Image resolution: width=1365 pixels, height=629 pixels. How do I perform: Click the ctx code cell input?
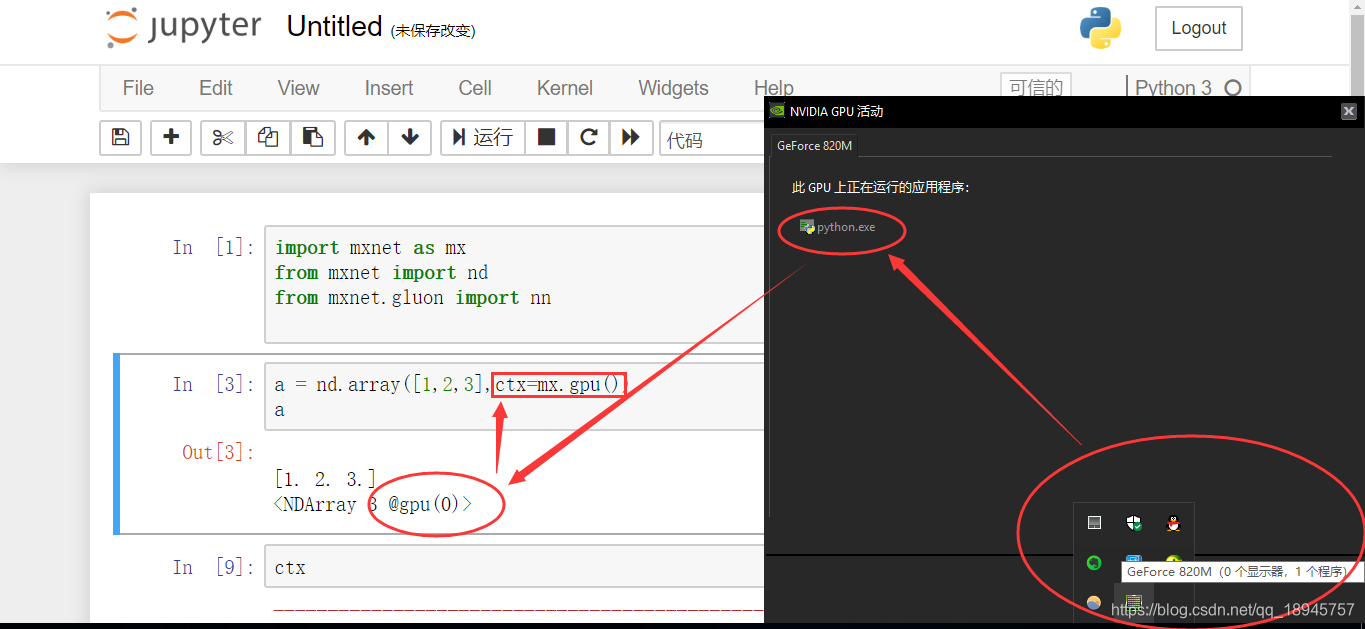(514, 567)
